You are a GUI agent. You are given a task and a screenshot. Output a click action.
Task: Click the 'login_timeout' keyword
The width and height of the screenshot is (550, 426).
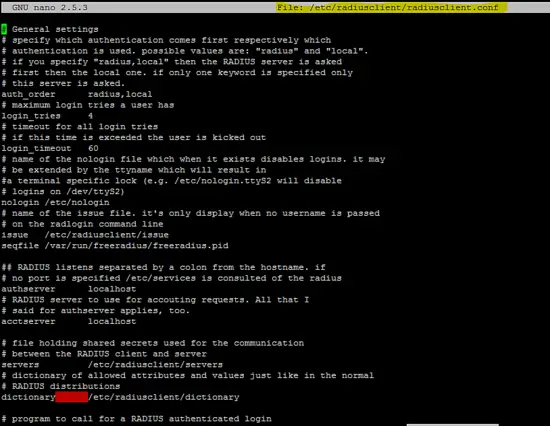36,148
